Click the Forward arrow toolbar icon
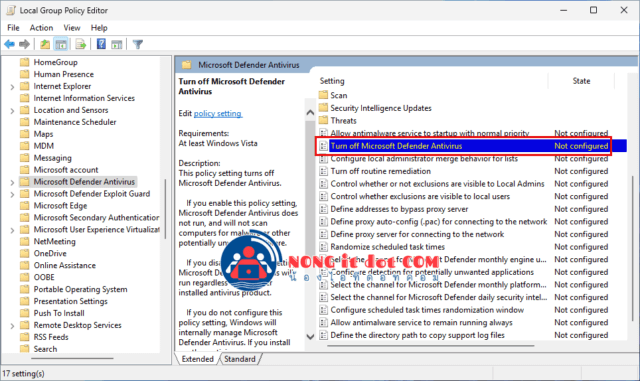Screen dimensions: 640x381 pyautogui.click(x=24, y=44)
